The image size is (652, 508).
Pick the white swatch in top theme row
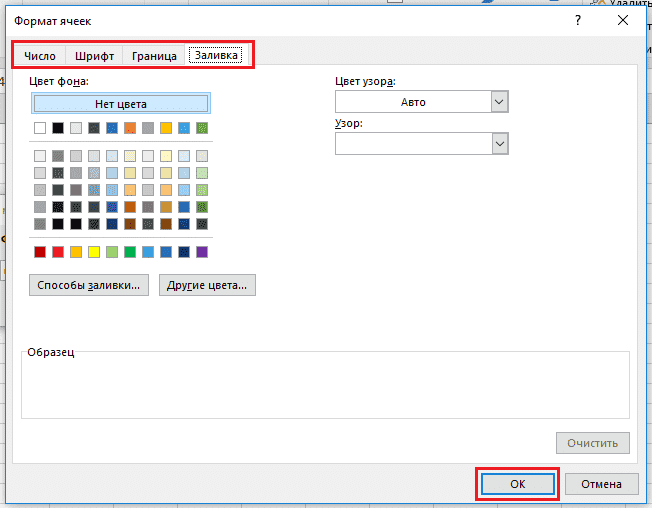click(x=40, y=127)
